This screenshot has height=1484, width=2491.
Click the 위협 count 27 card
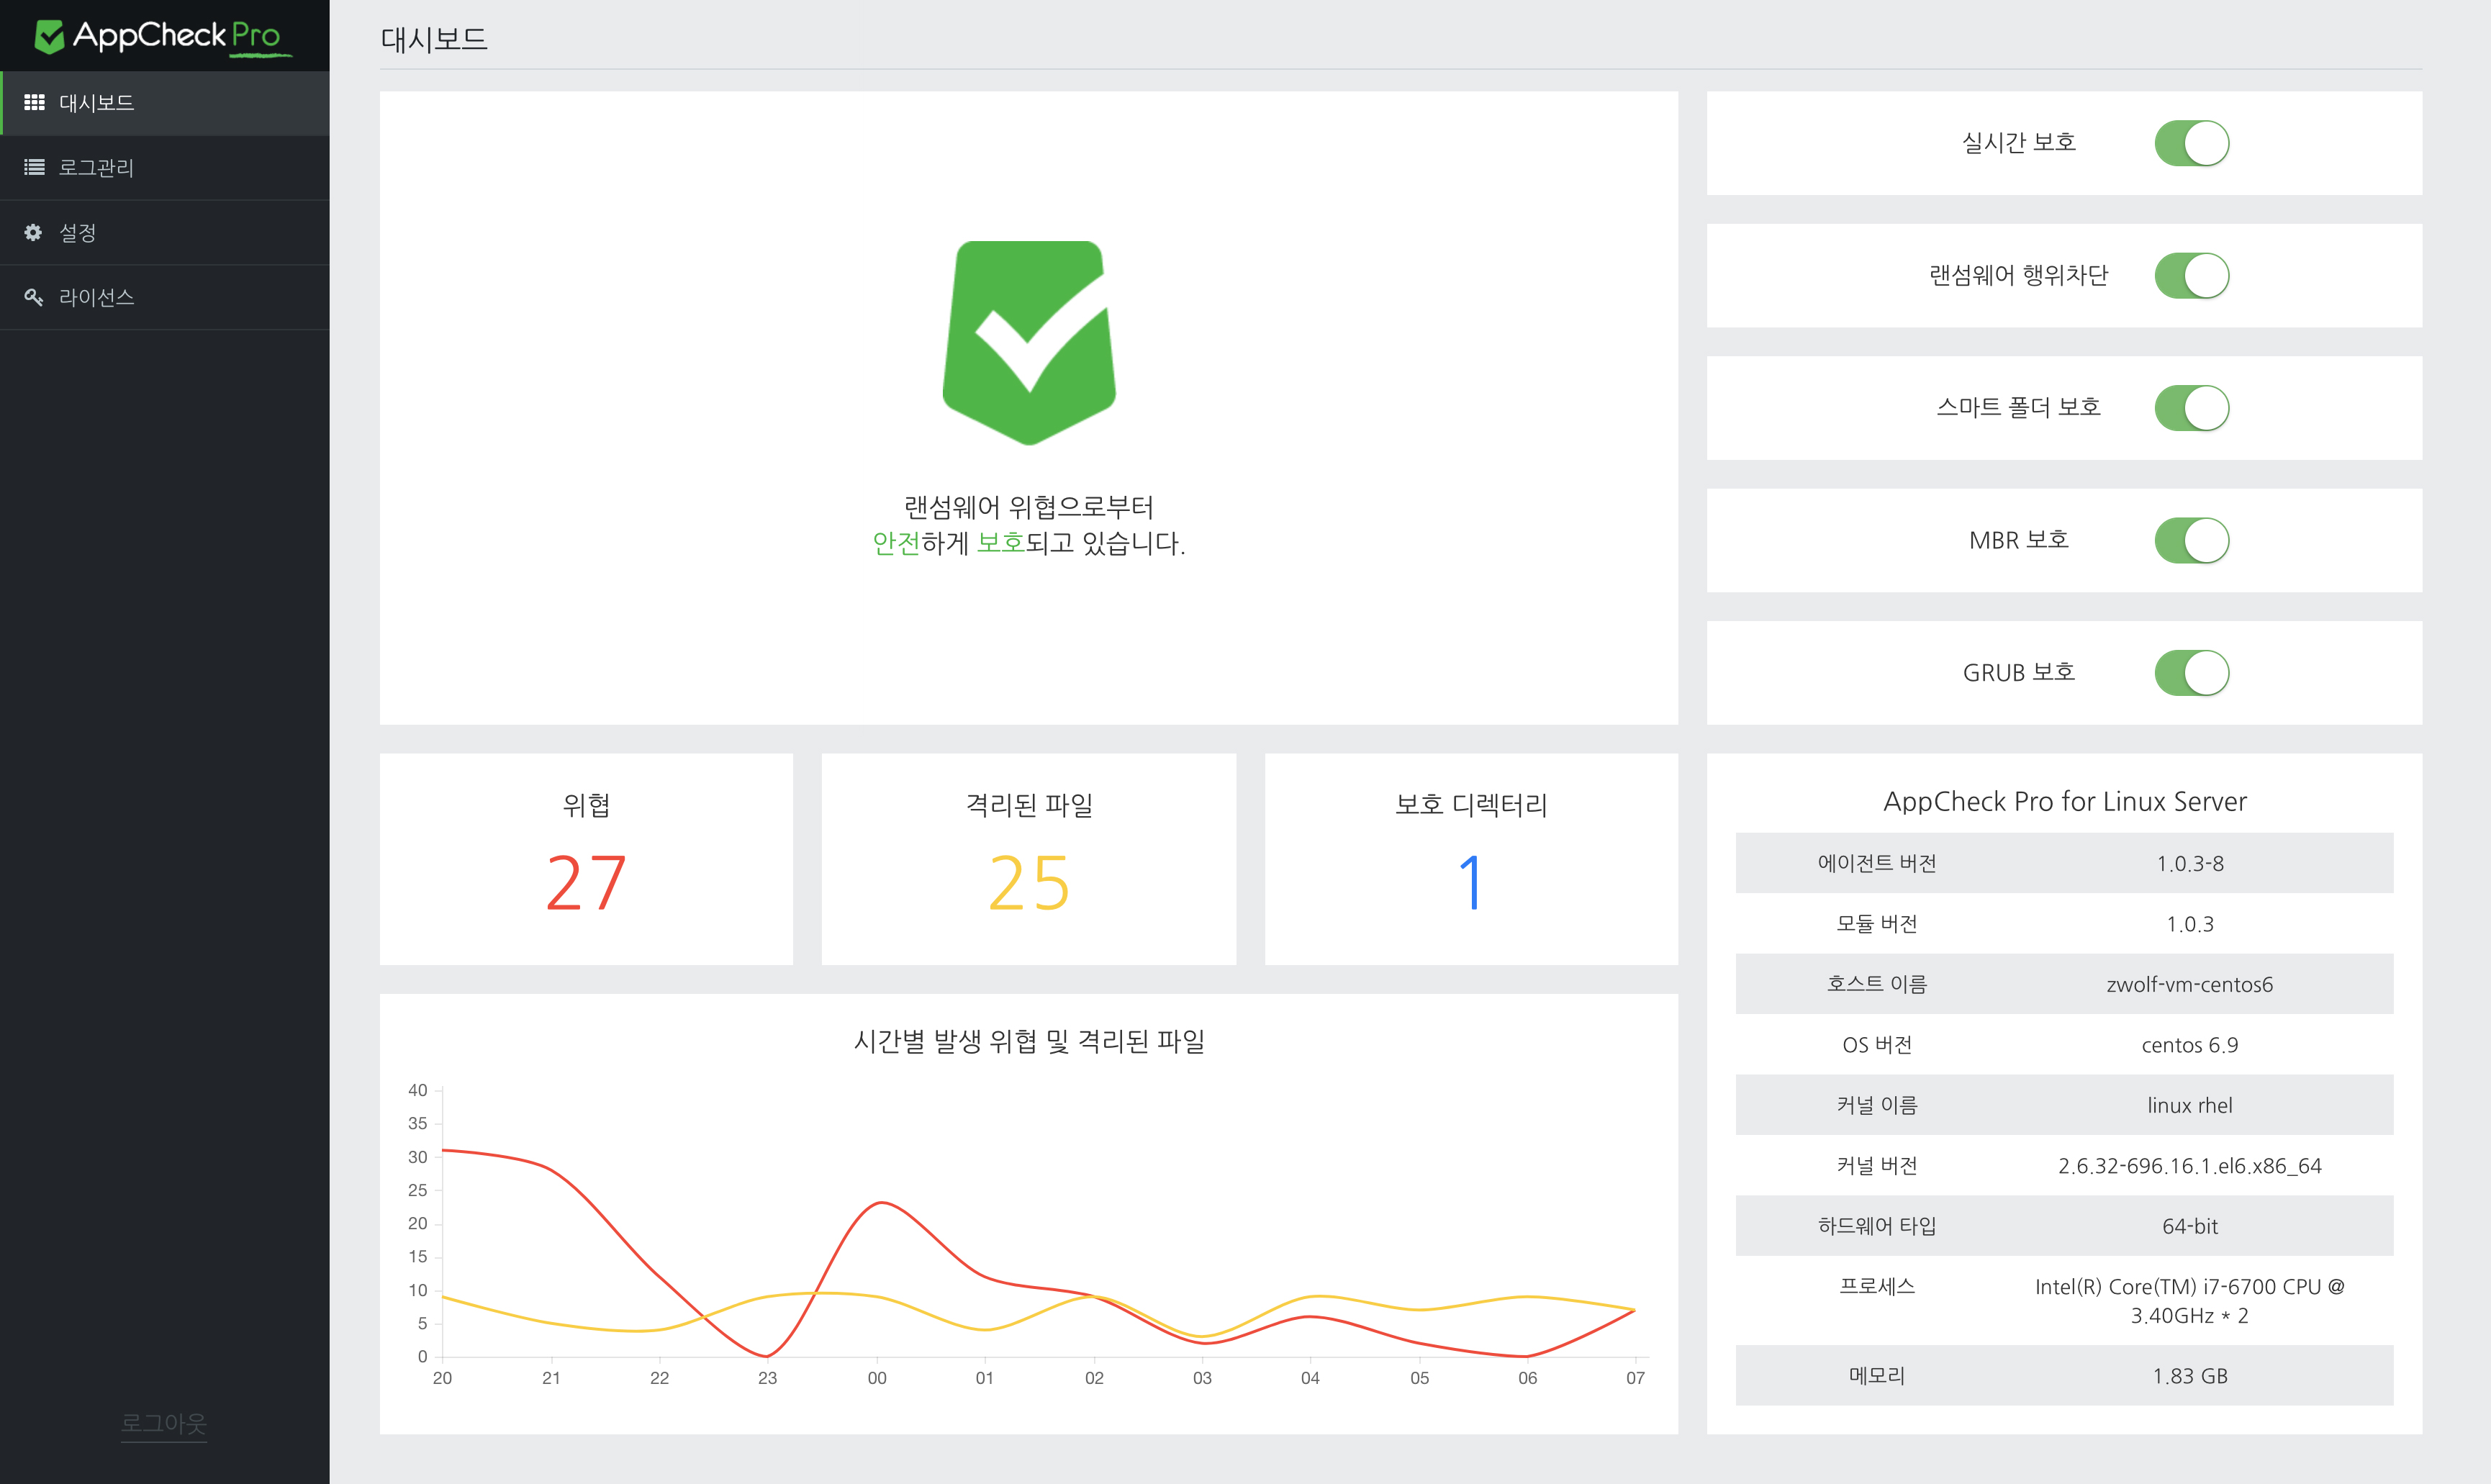pyautogui.click(x=586, y=882)
